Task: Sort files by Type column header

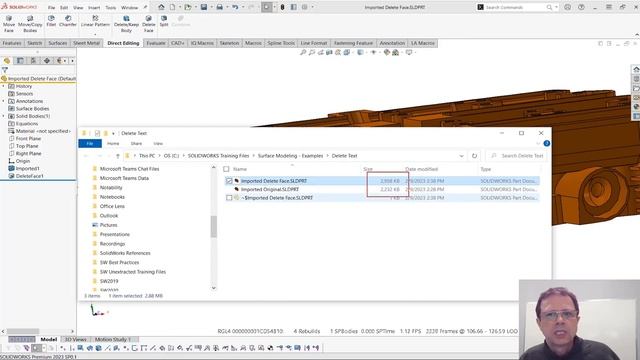Action: pyautogui.click(x=486, y=169)
